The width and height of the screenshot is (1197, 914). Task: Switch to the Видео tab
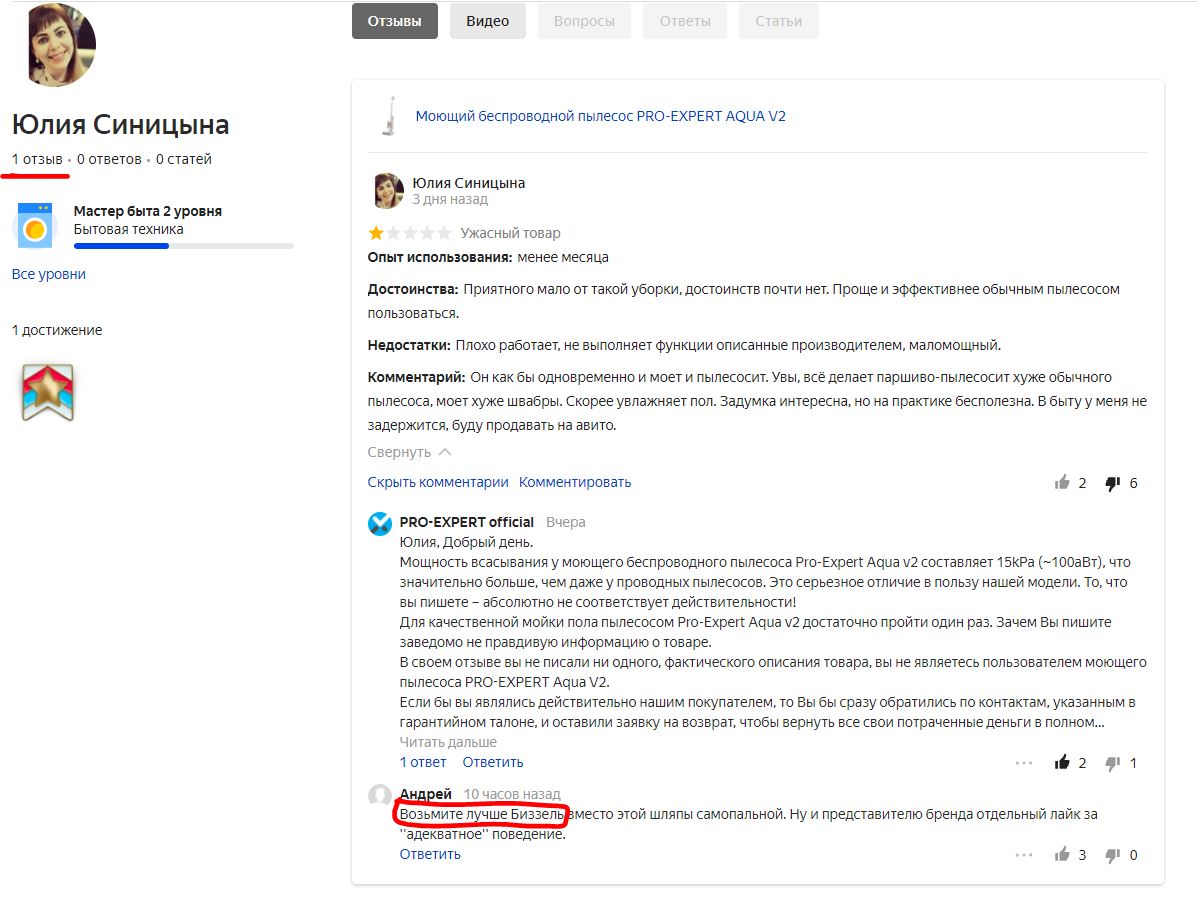[x=487, y=21]
